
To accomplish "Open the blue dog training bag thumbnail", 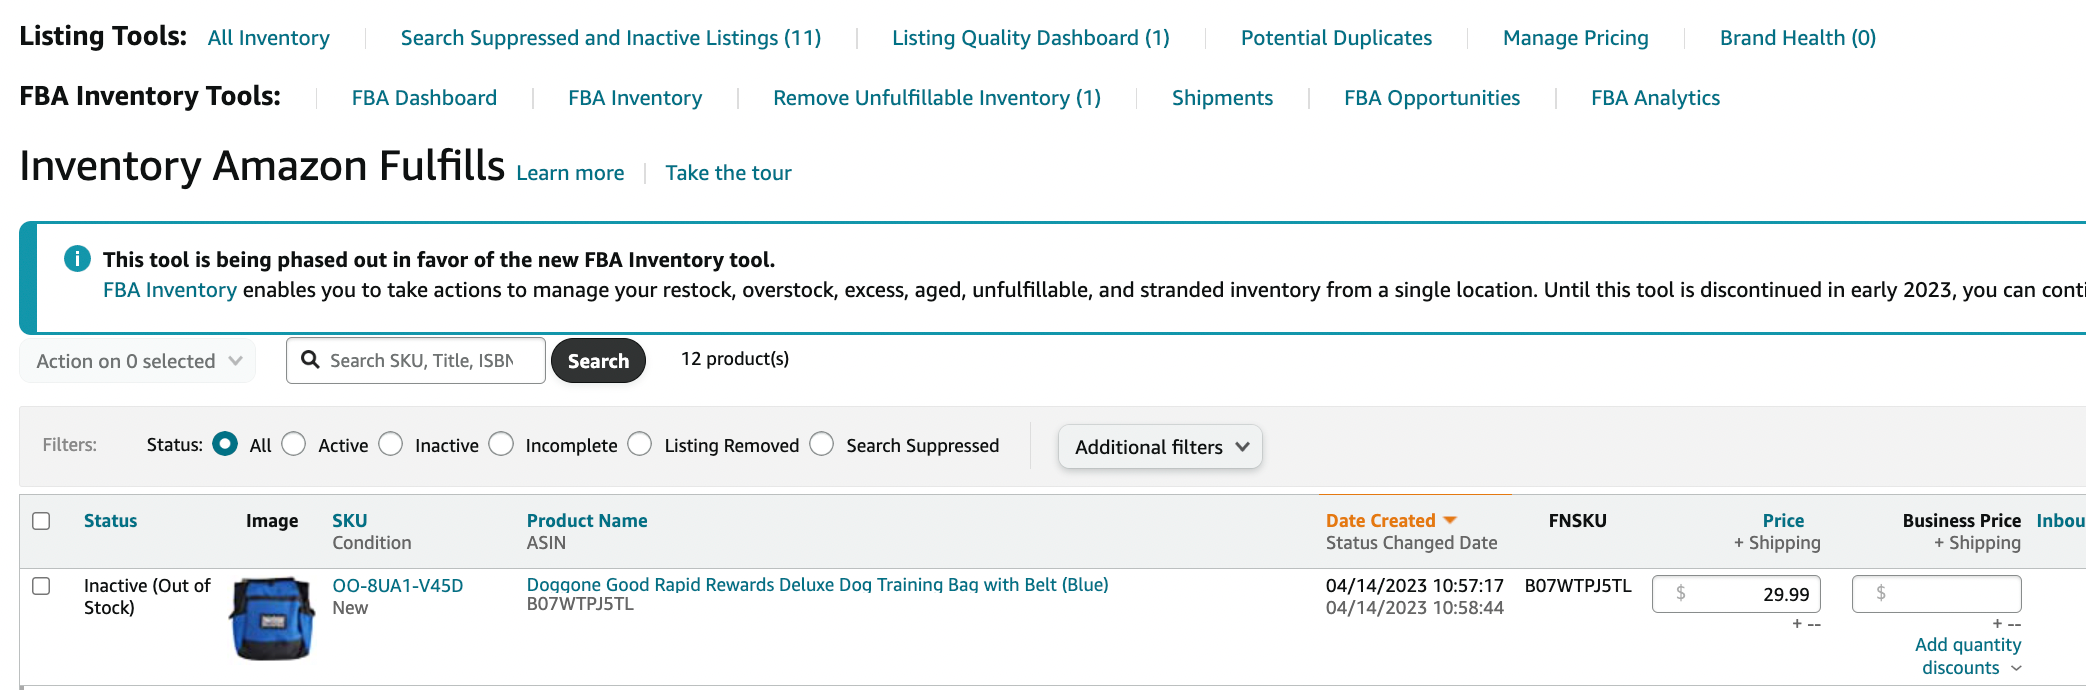I will (272, 619).
